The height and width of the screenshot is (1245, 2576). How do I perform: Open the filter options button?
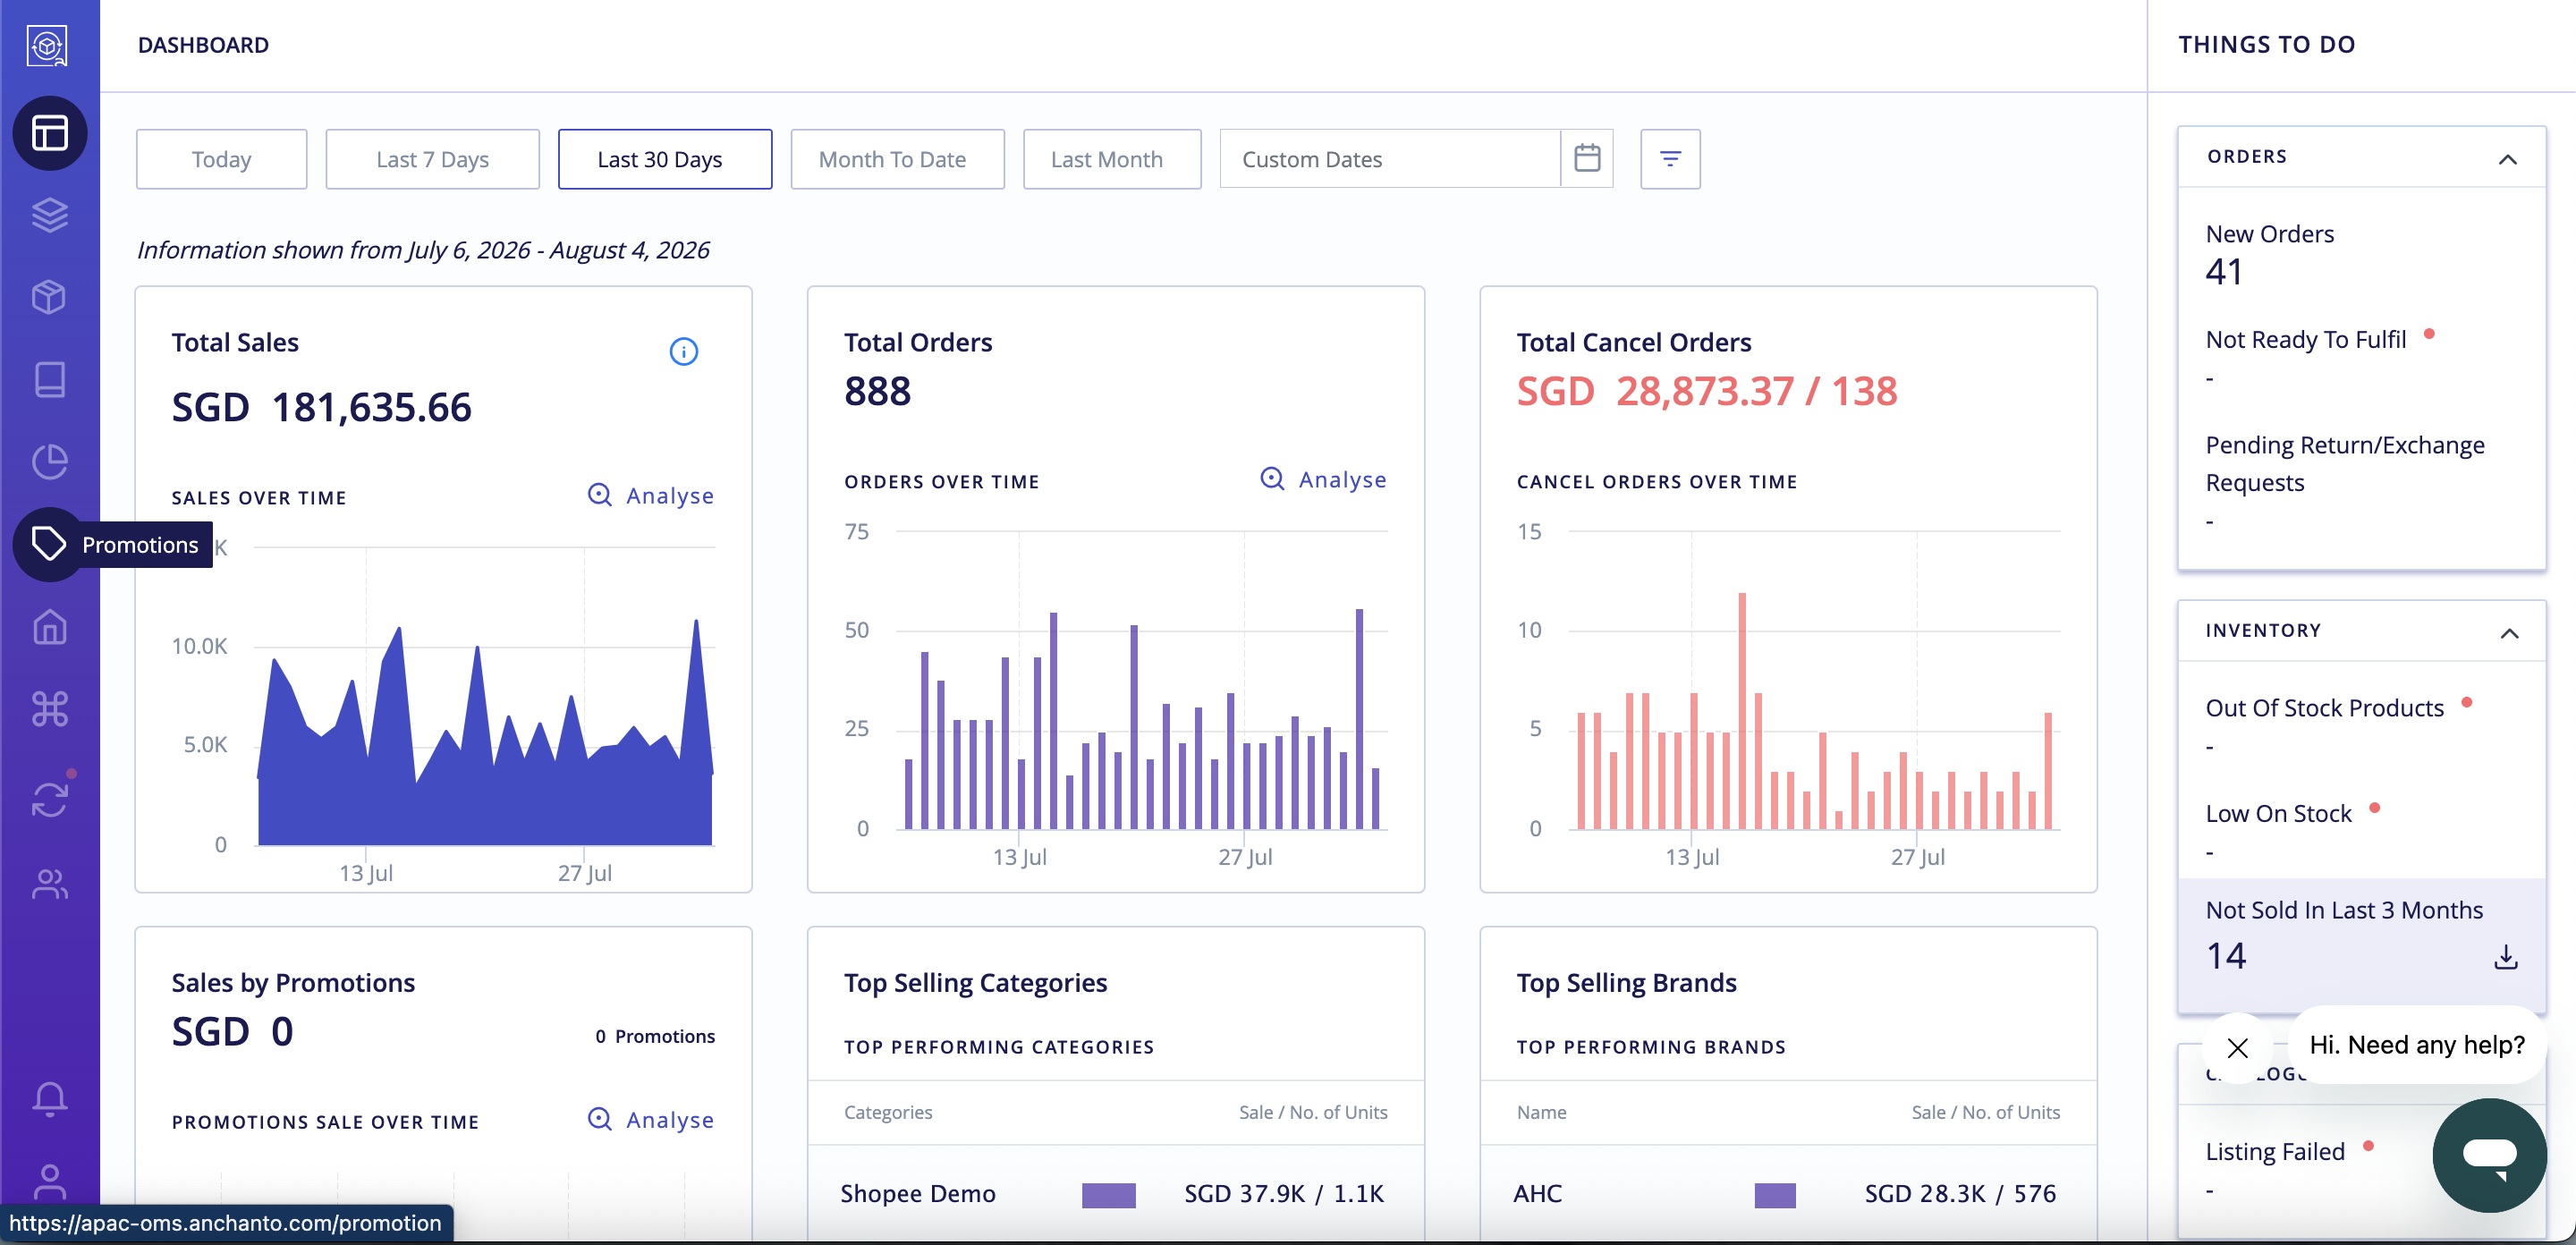(x=1670, y=158)
